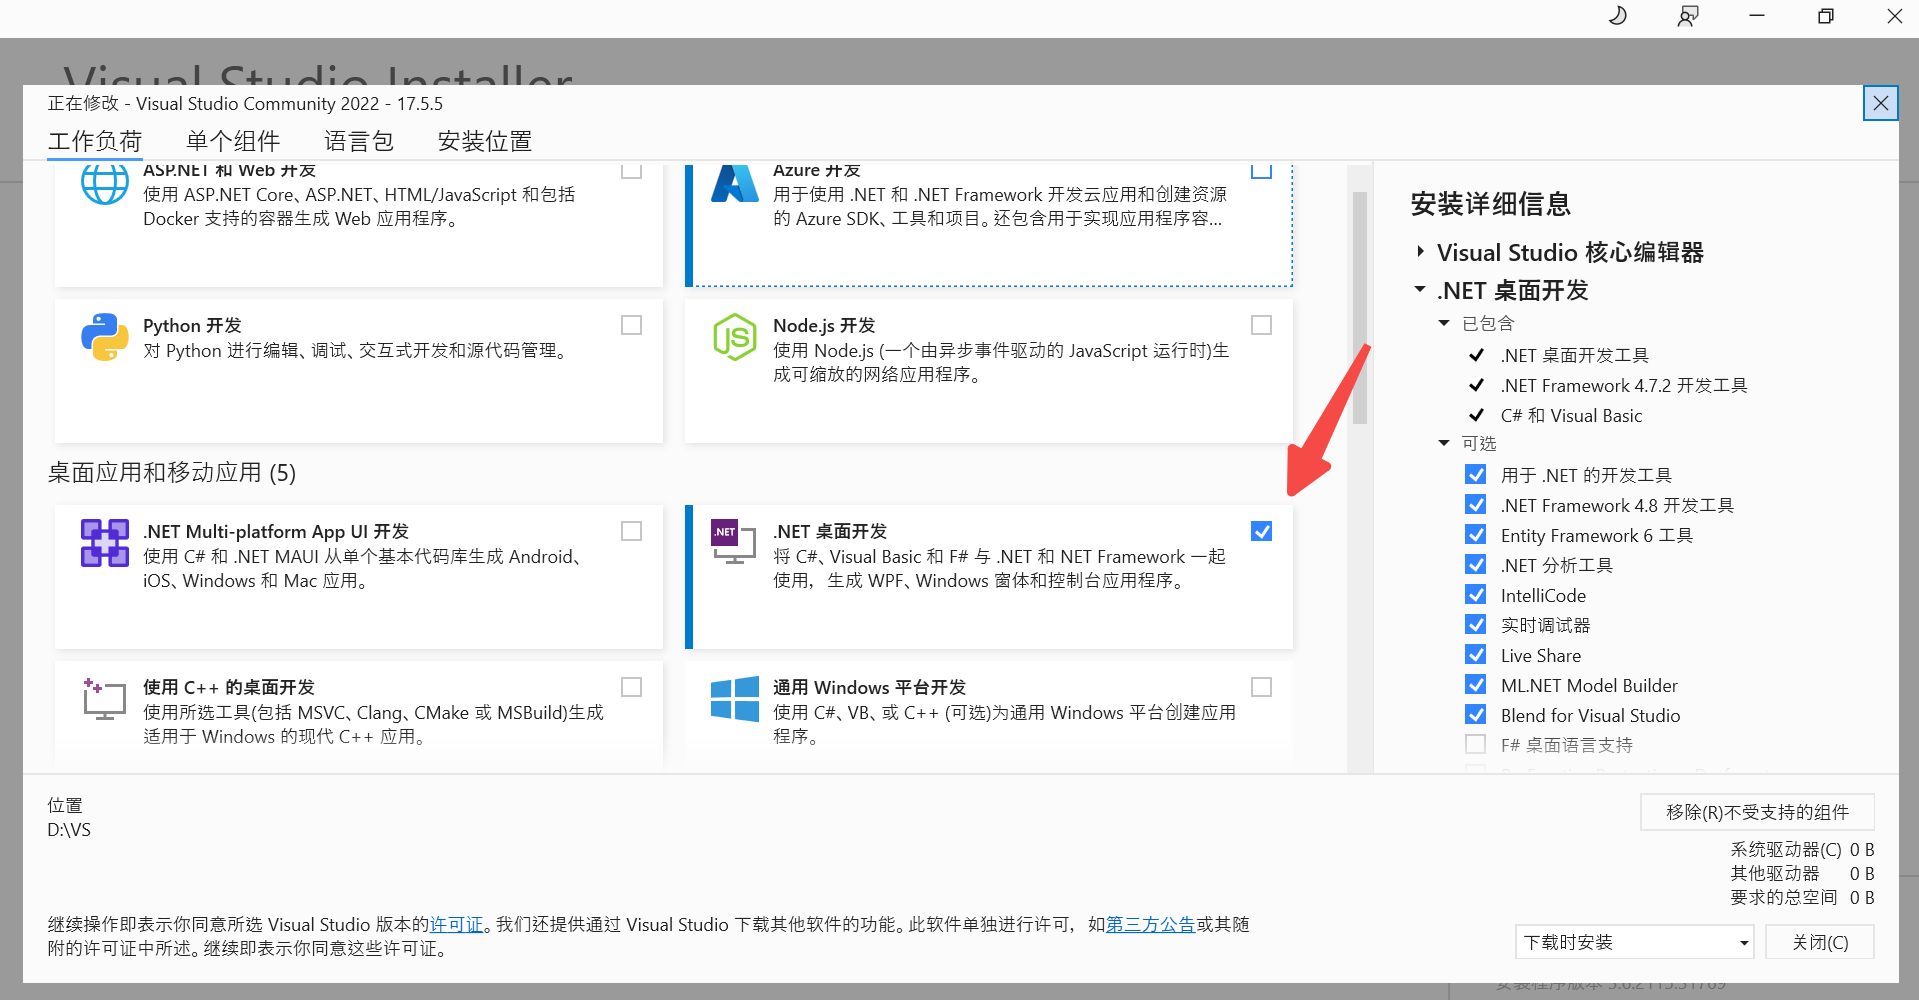Check the Node.js 开发 workload checkbox
Screen dimensions: 1919x1000
(x=1262, y=325)
